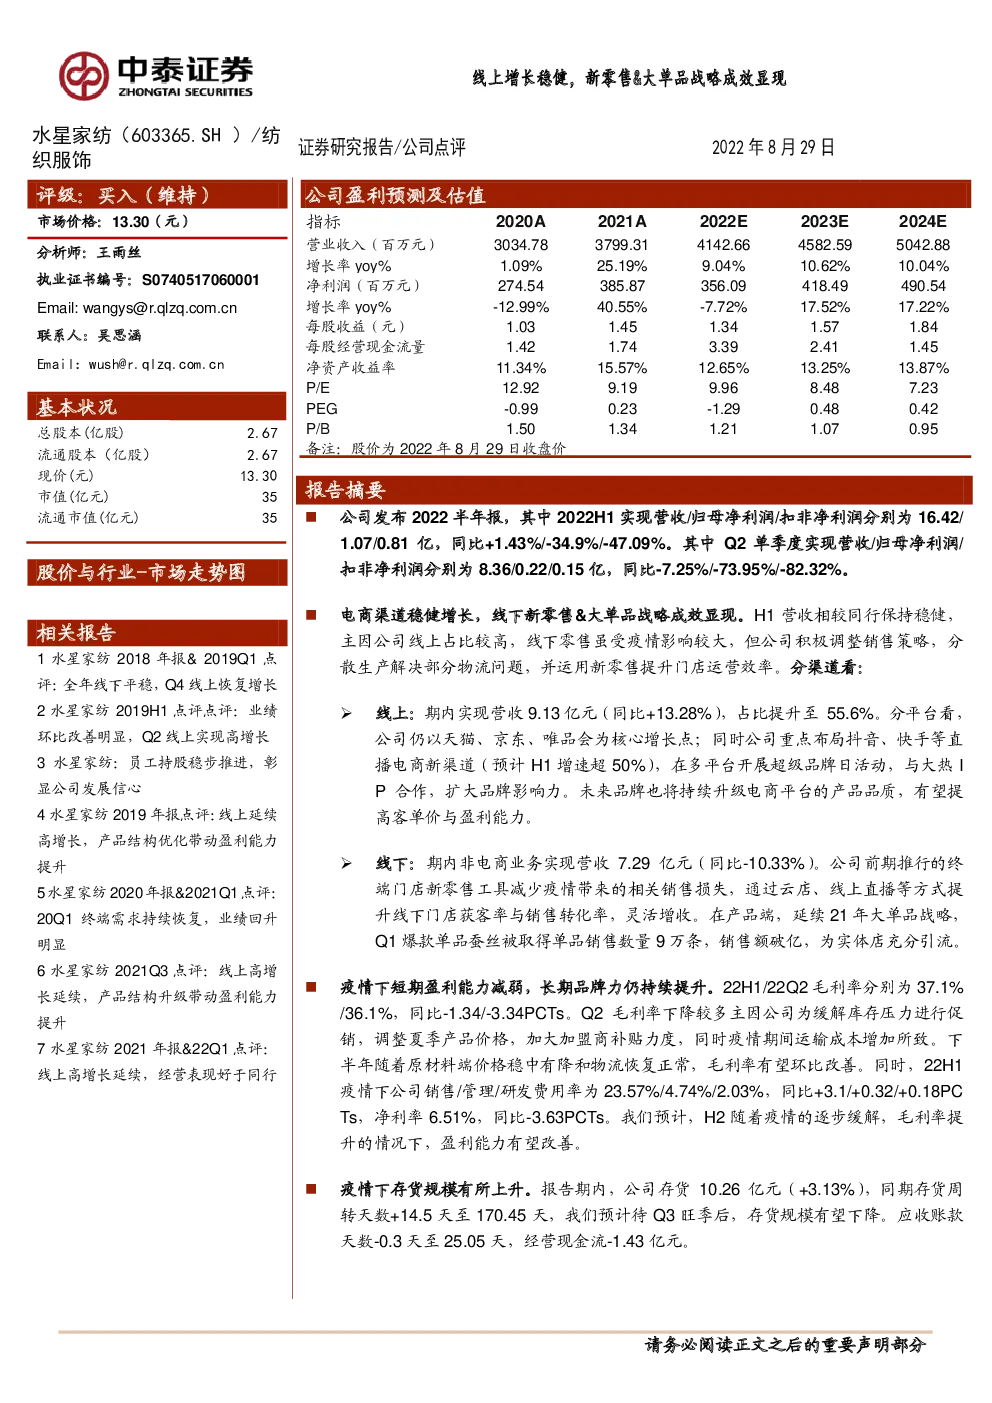Select the note 股价为2022年8月29日收盘价
The image size is (992, 1403).
[x=458, y=449]
